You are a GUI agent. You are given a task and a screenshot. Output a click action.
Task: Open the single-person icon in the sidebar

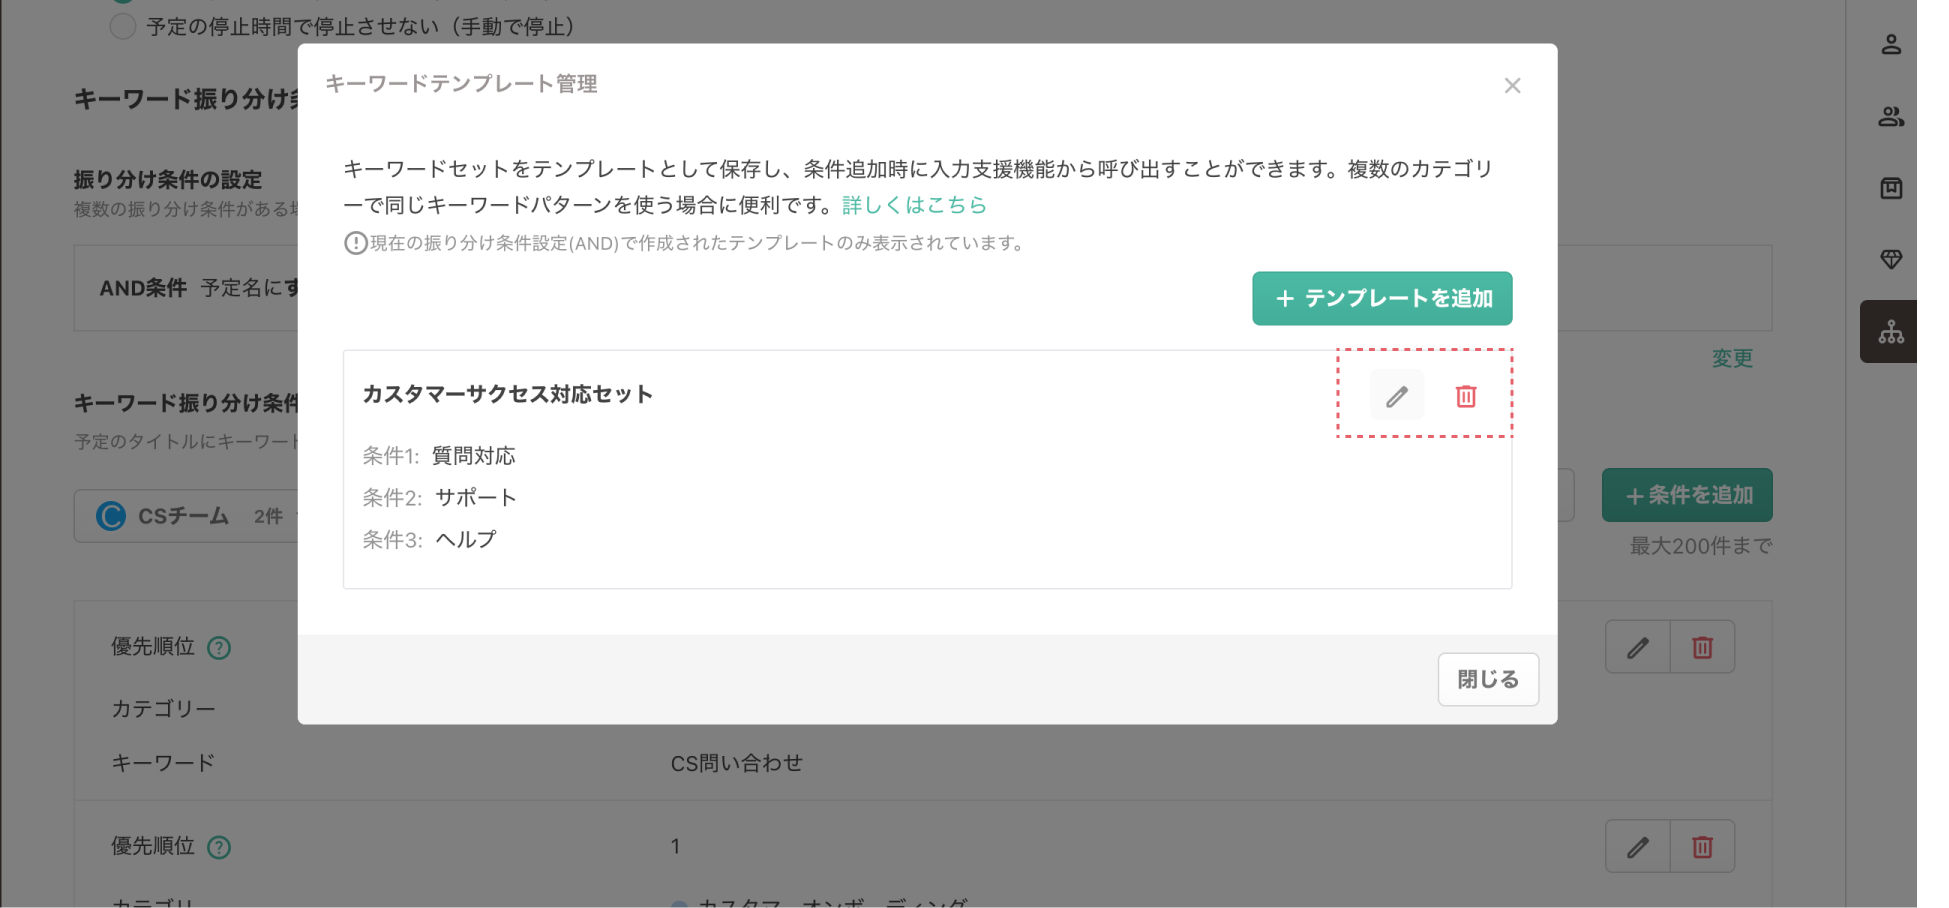(x=1890, y=45)
